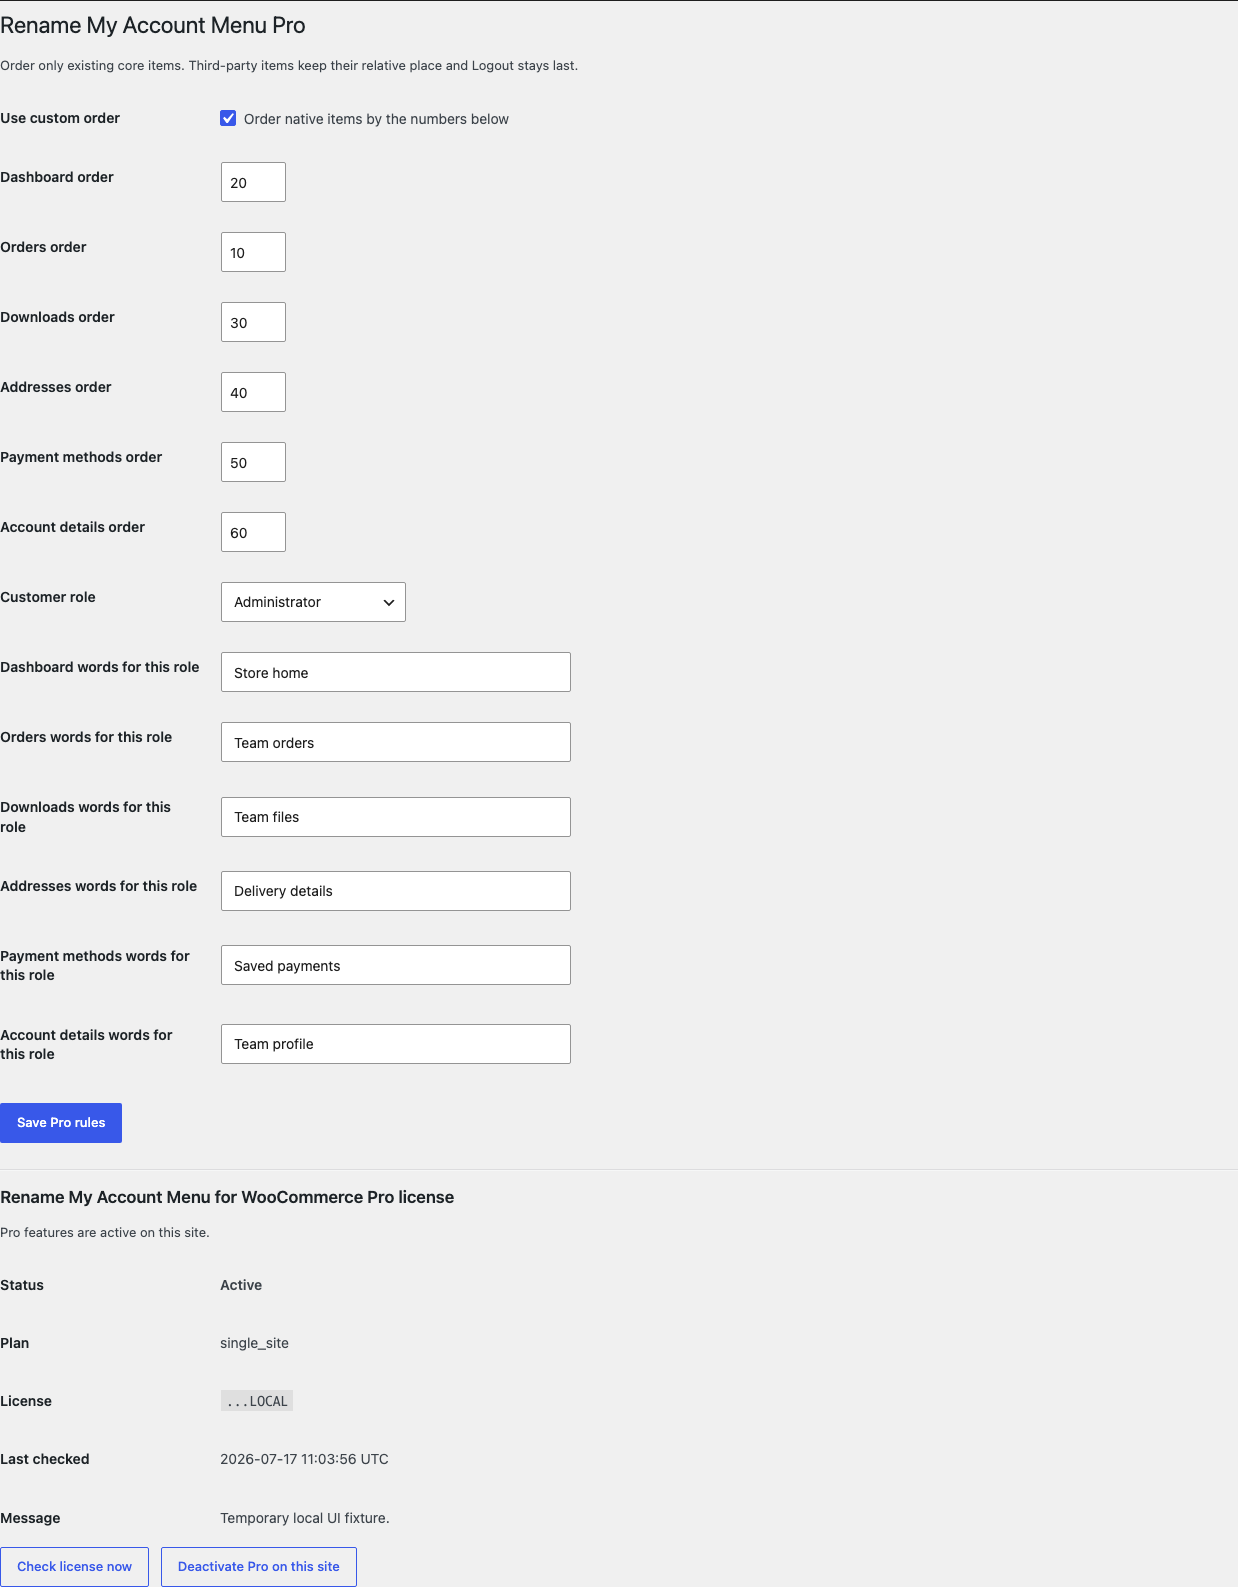Click the timestamp '2026-07-17 11:03:56 UTC'
This screenshot has width=1238, height=1587.
click(x=304, y=1459)
